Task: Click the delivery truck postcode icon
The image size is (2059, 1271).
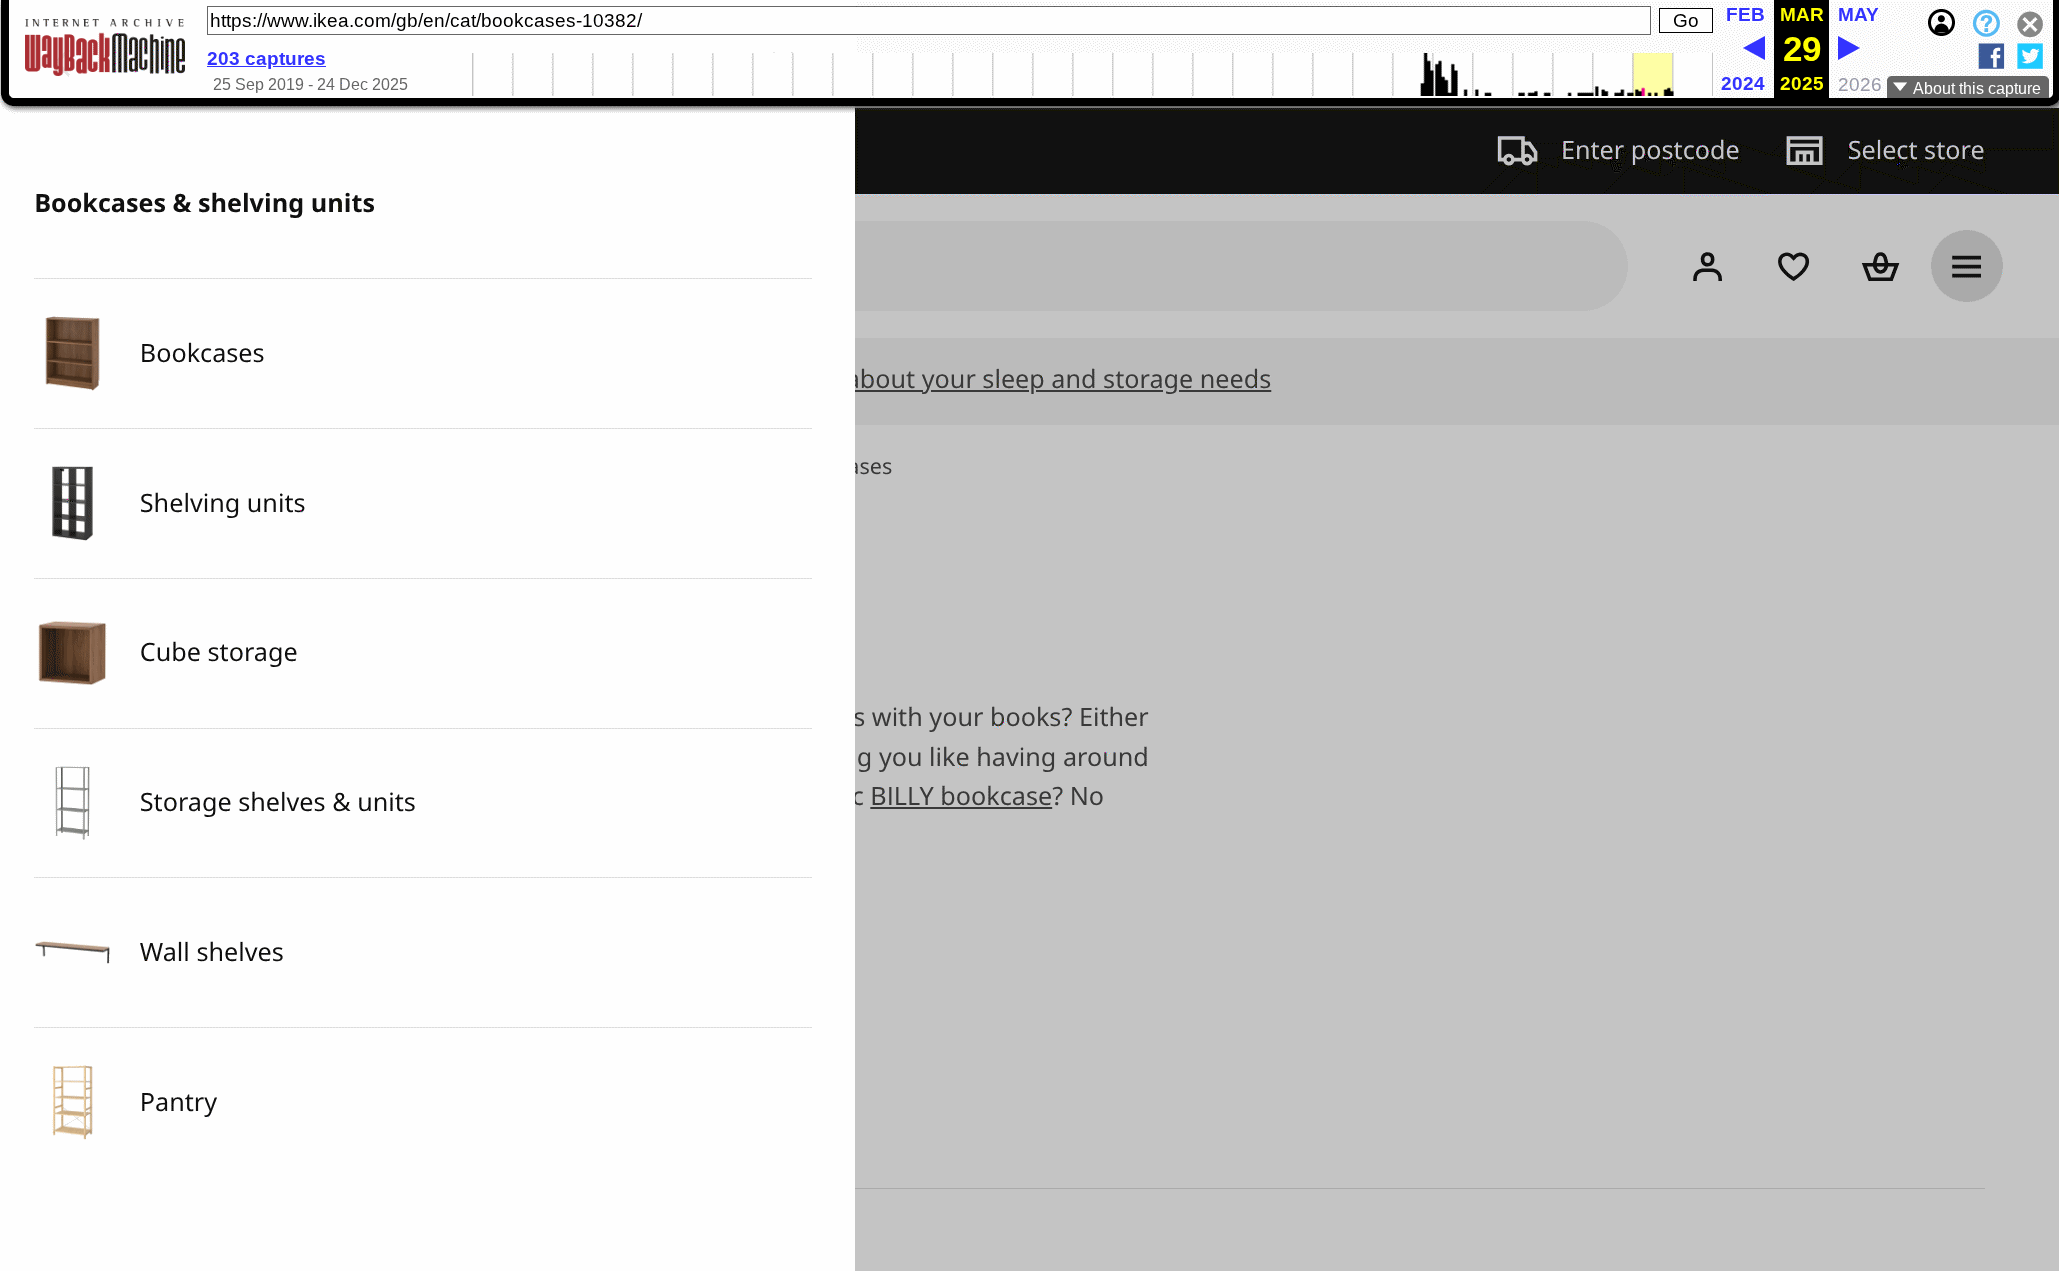Action: (1517, 151)
